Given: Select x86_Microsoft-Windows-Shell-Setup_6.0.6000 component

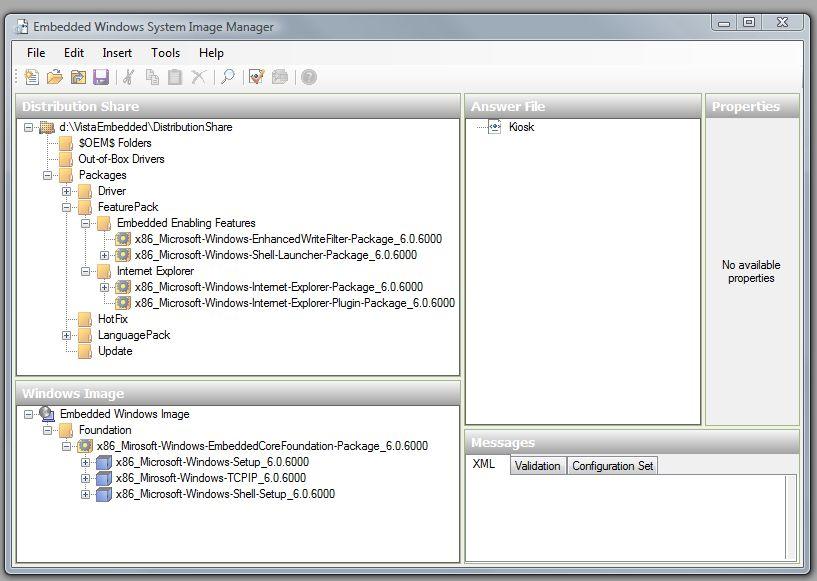Looking at the screenshot, I should 225,494.
